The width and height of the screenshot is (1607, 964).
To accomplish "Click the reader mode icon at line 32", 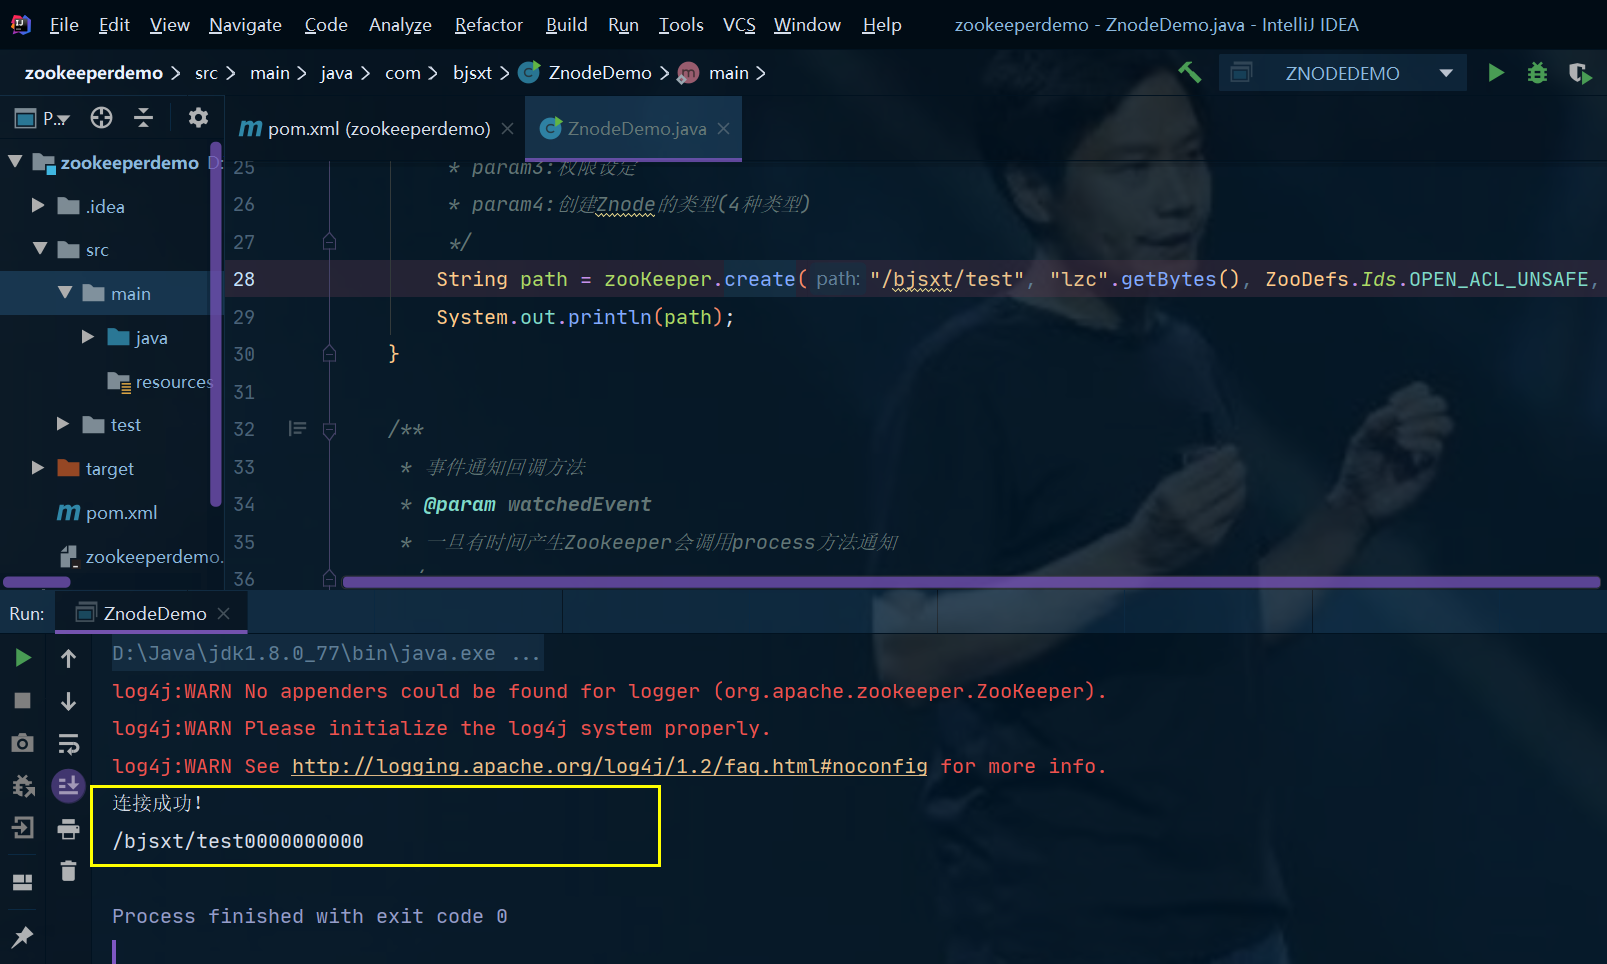I will [297, 429].
